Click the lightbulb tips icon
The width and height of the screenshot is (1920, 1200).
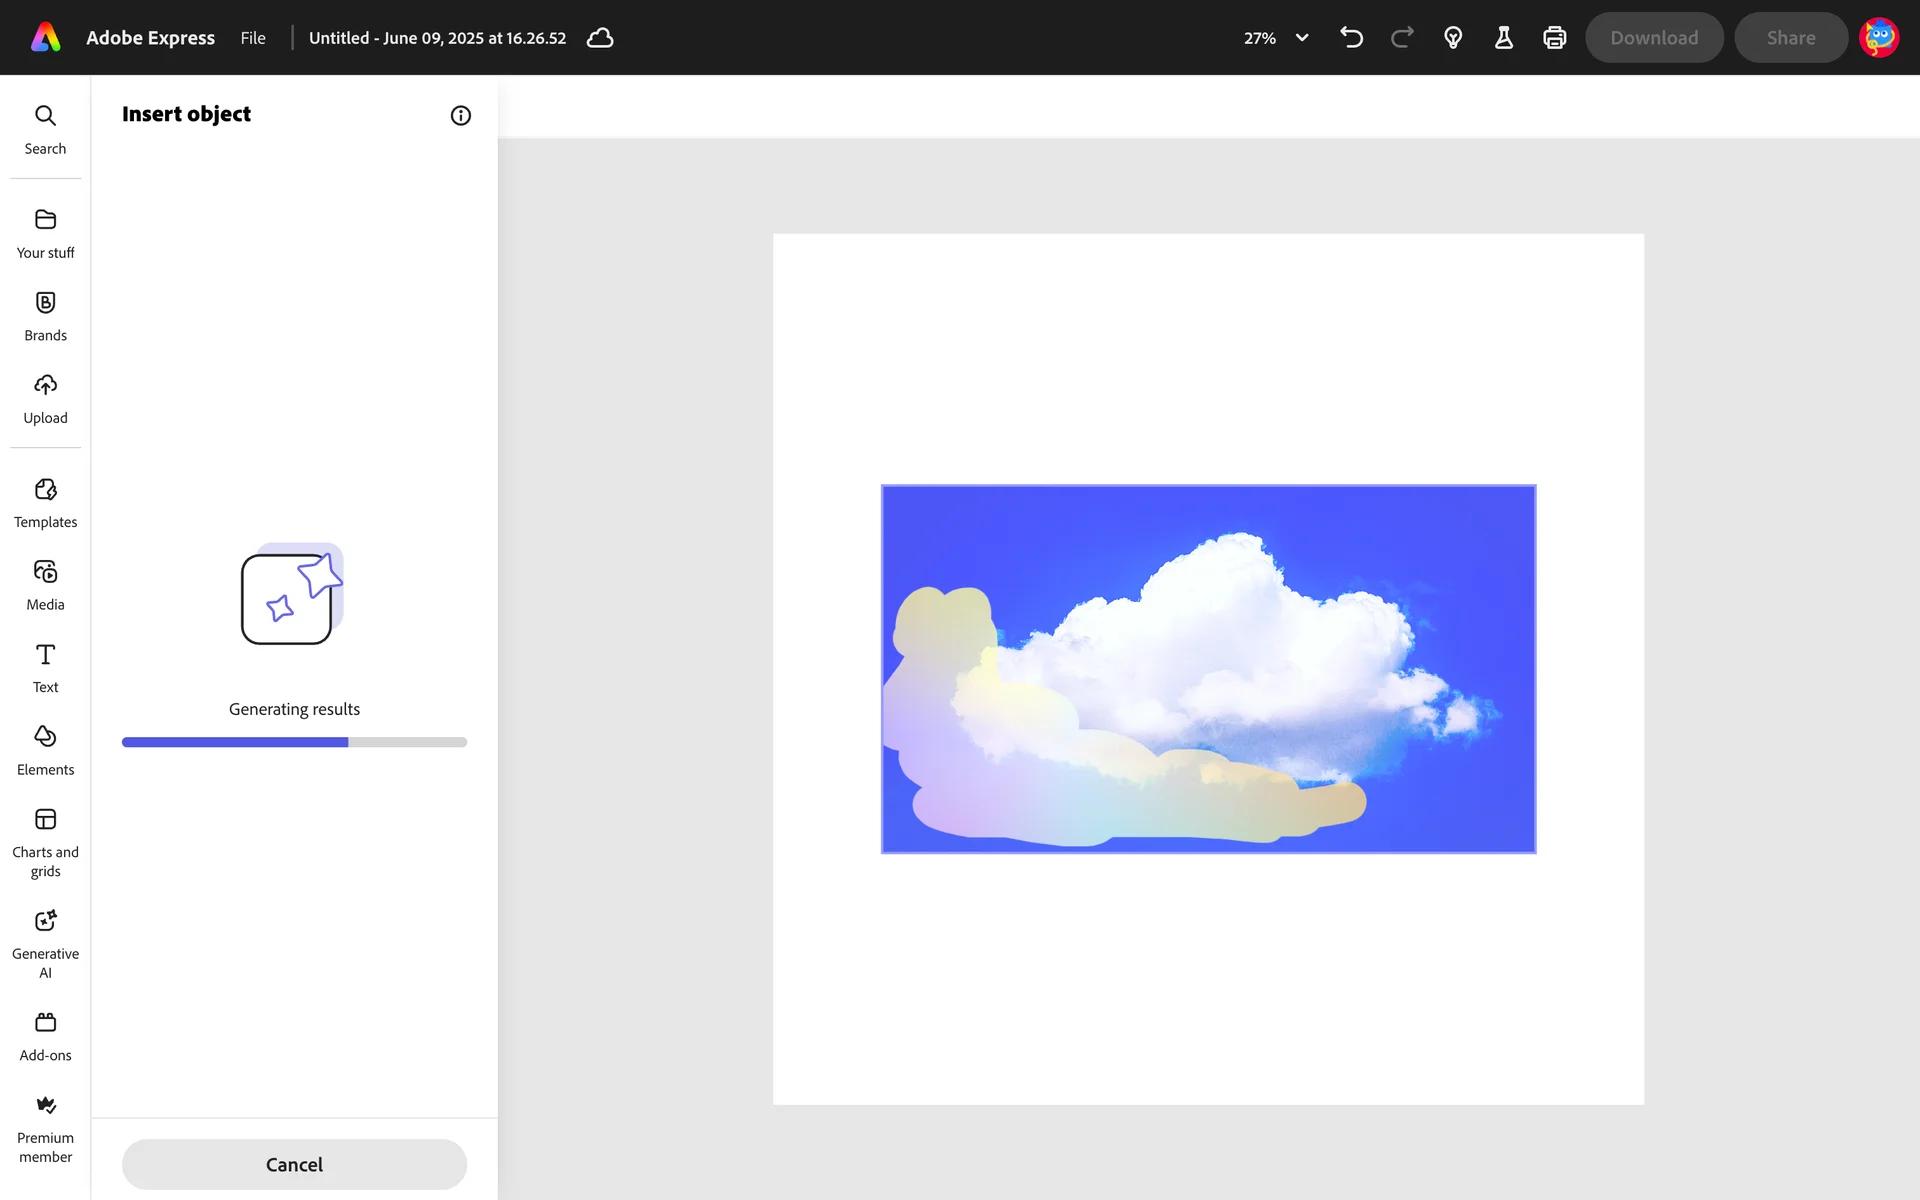1453,38
